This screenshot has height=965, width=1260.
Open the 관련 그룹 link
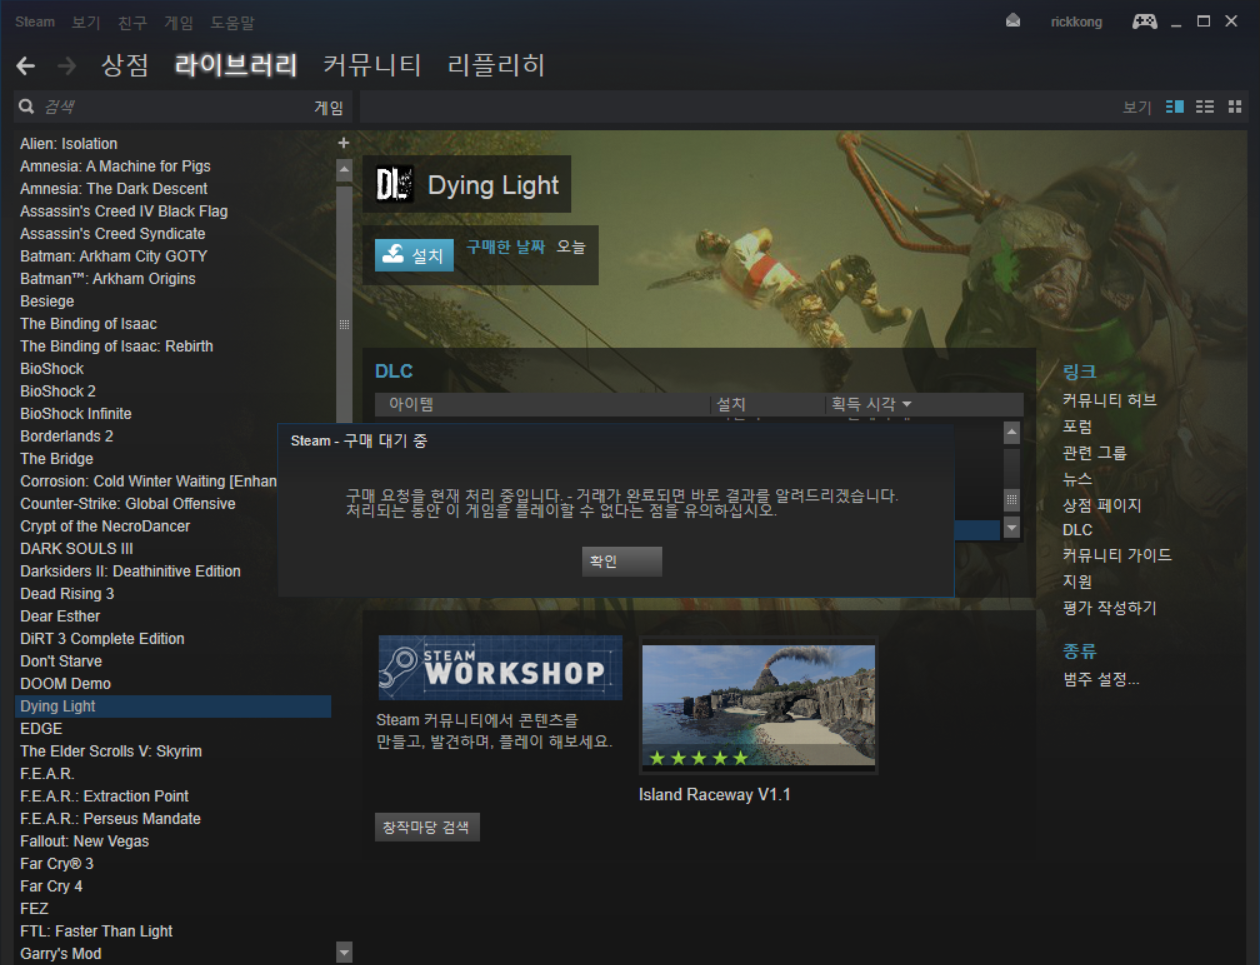pos(1094,453)
